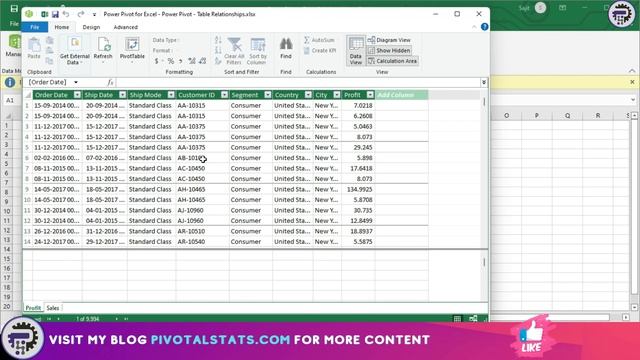Image resolution: width=640 pixels, height=360 pixels.
Task: Undo the last action in Power Pivot
Action: 66,14
